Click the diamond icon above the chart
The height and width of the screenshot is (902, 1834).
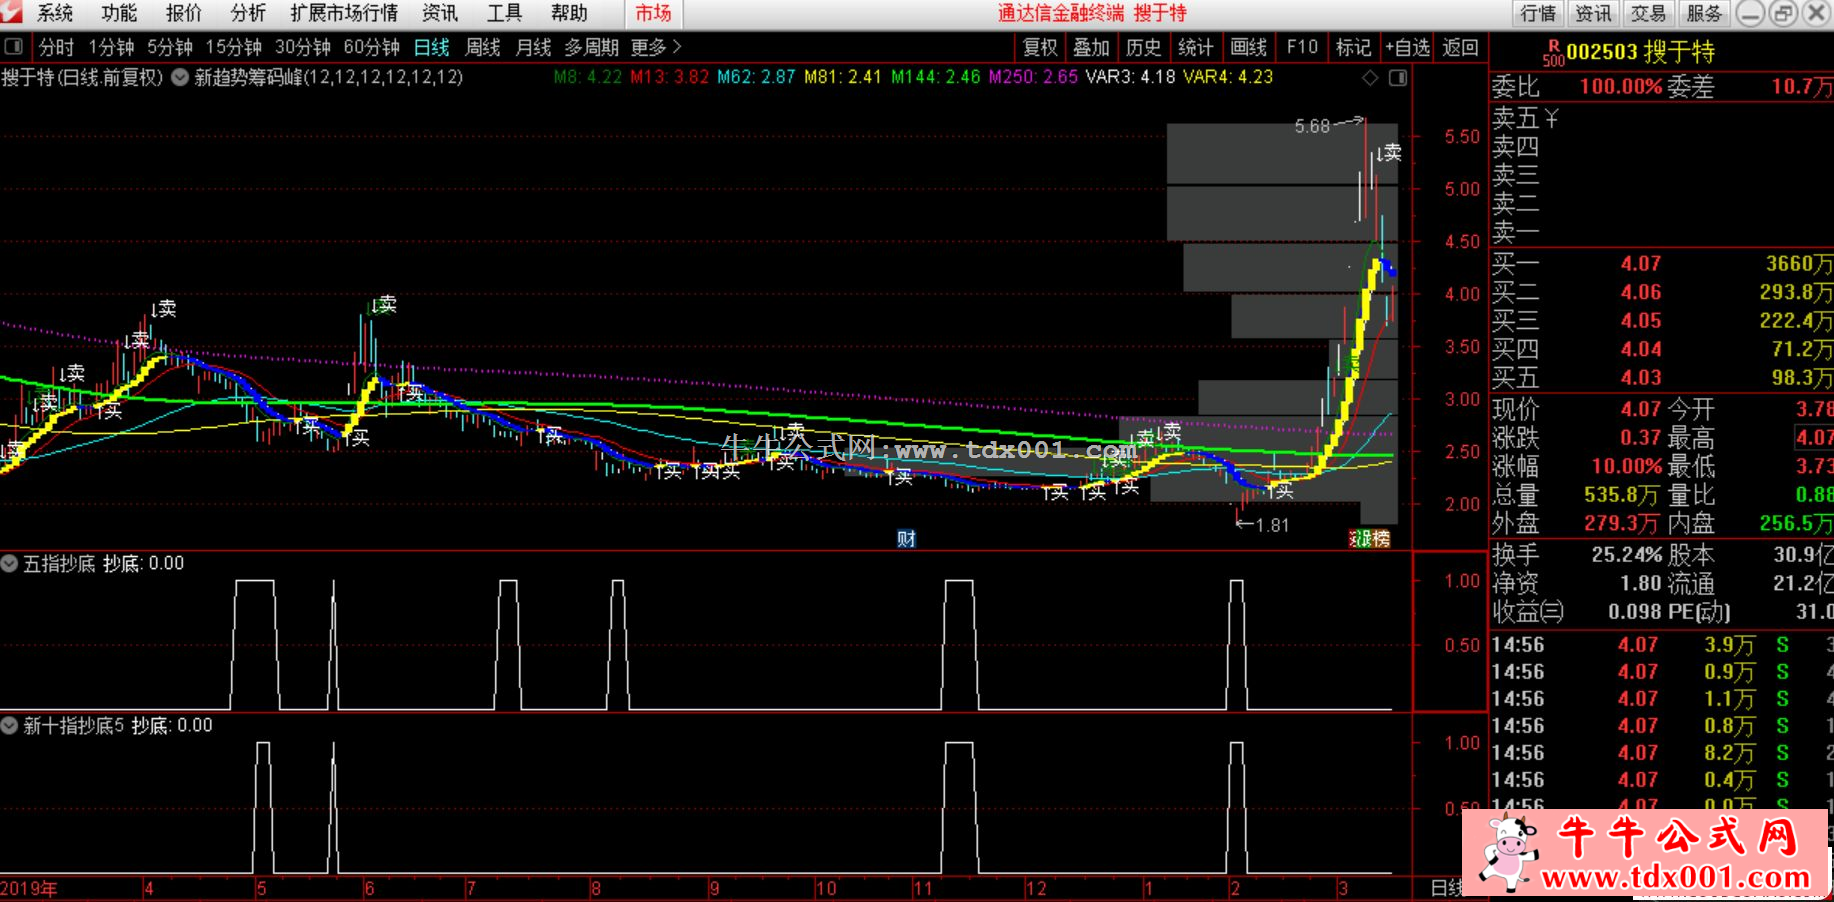click(x=1370, y=77)
